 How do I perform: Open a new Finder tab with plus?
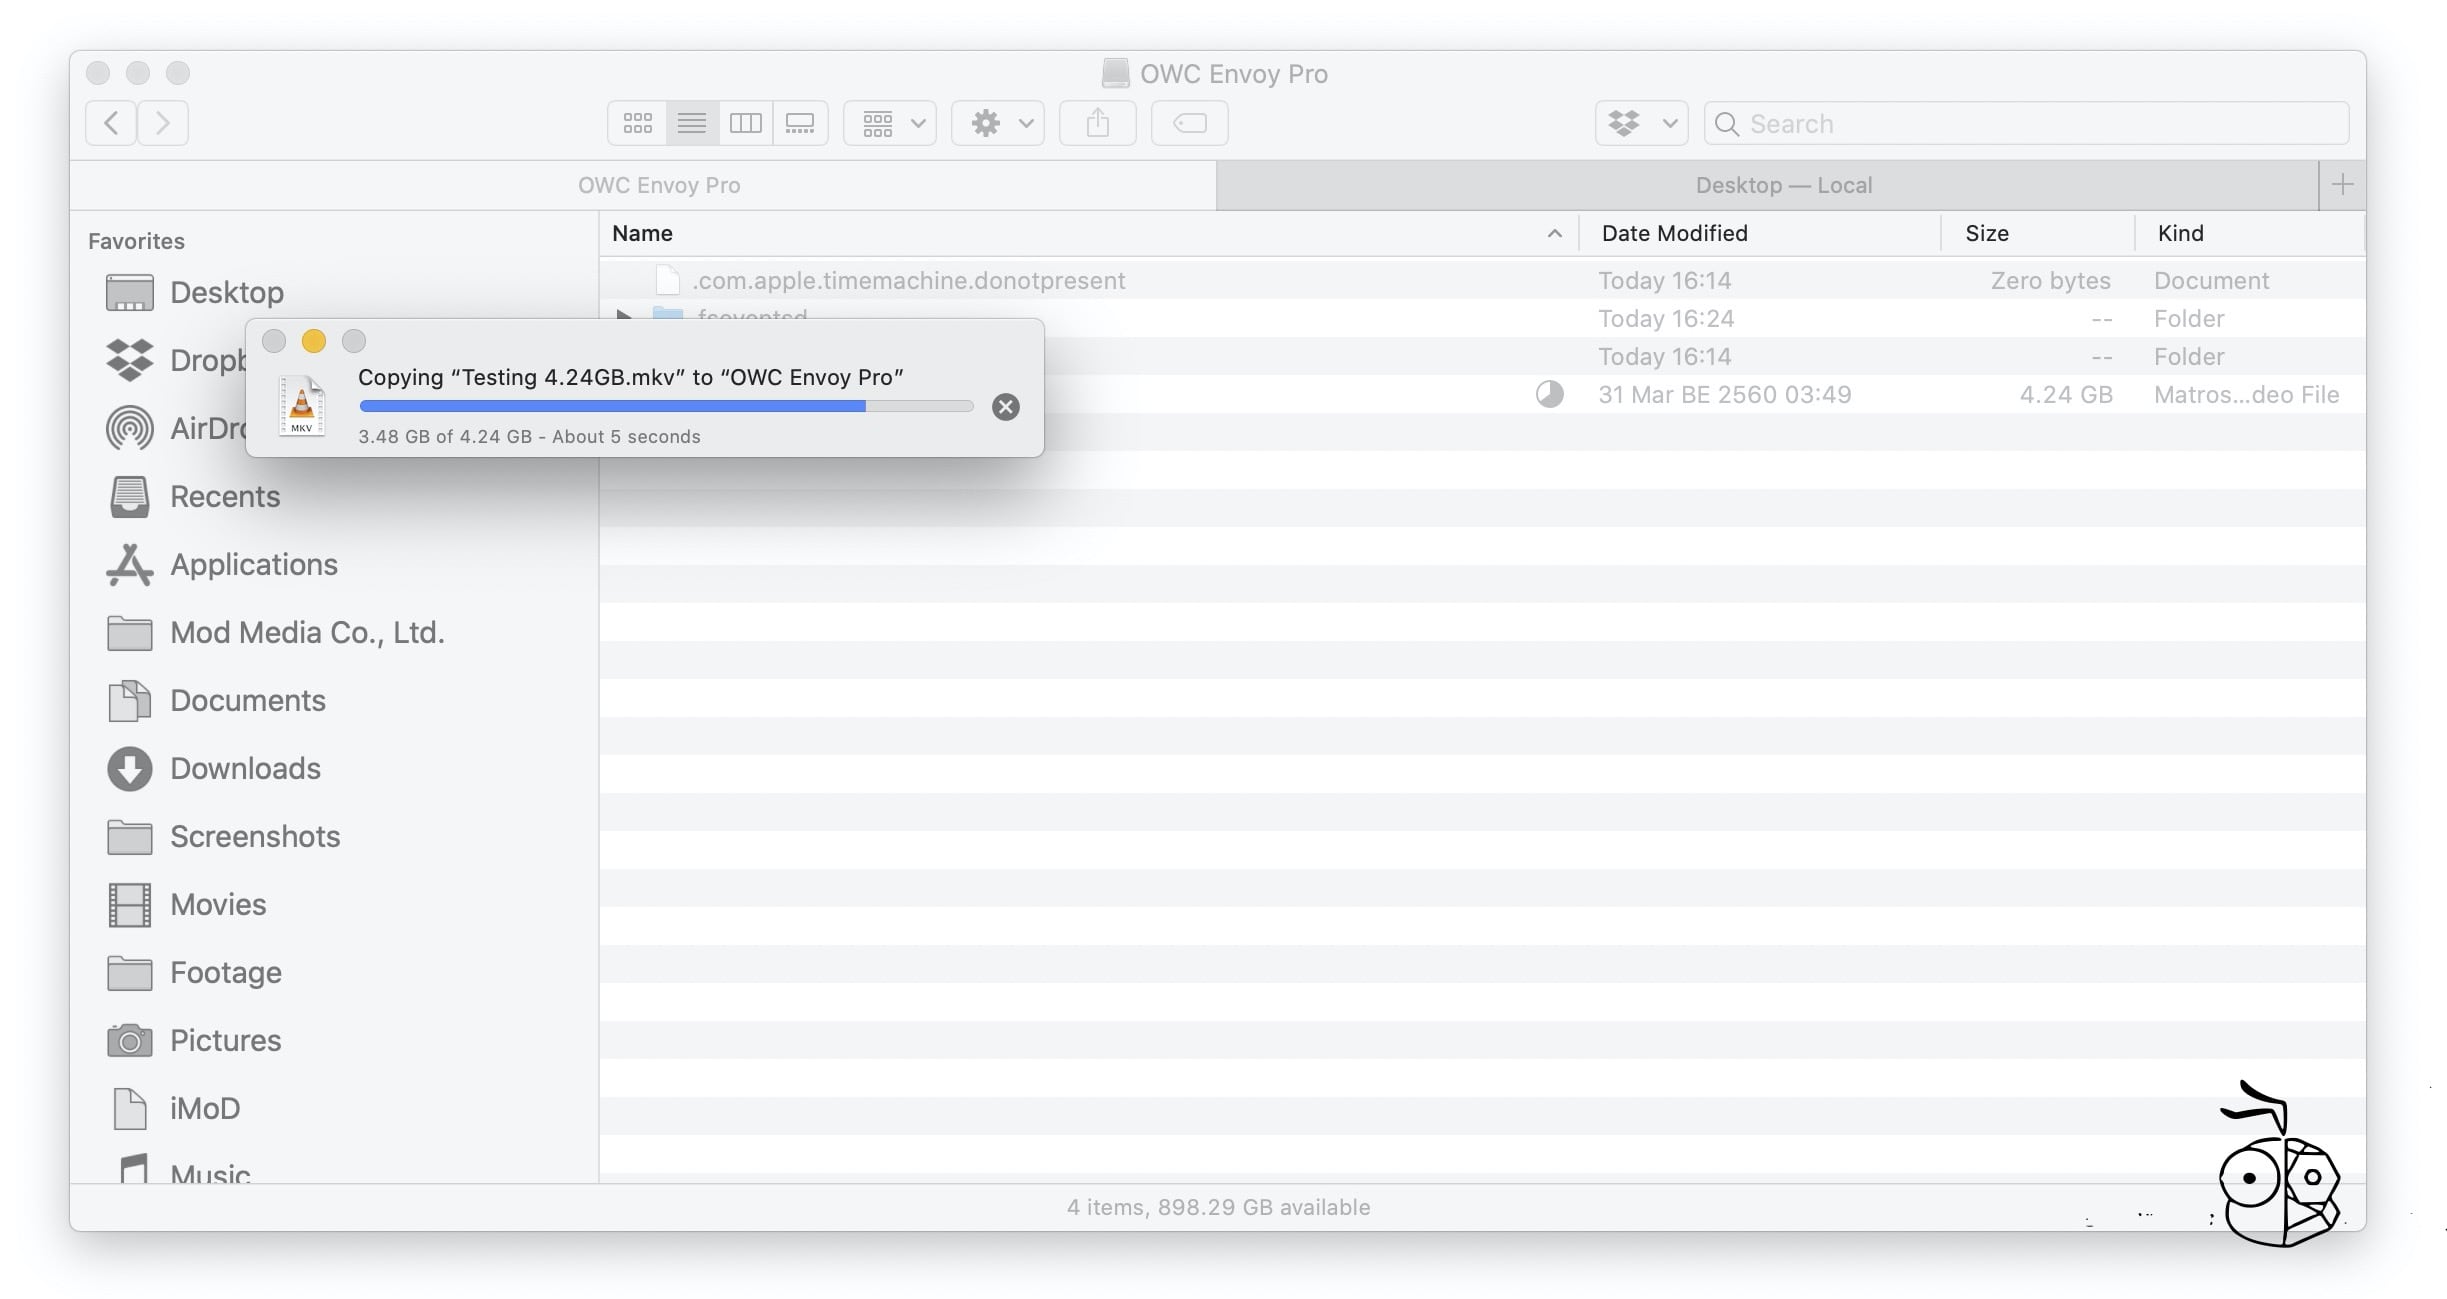point(2341,185)
